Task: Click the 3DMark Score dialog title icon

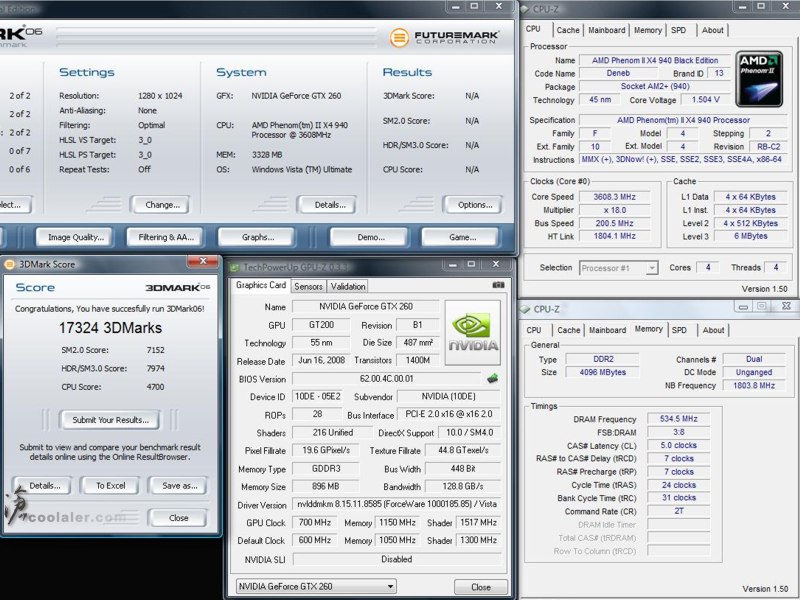Action: coord(9,264)
